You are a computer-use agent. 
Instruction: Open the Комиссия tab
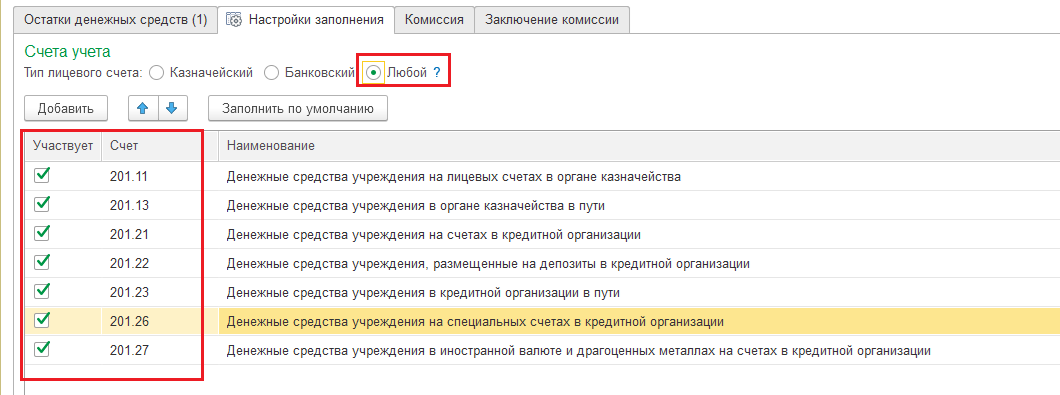(x=434, y=20)
